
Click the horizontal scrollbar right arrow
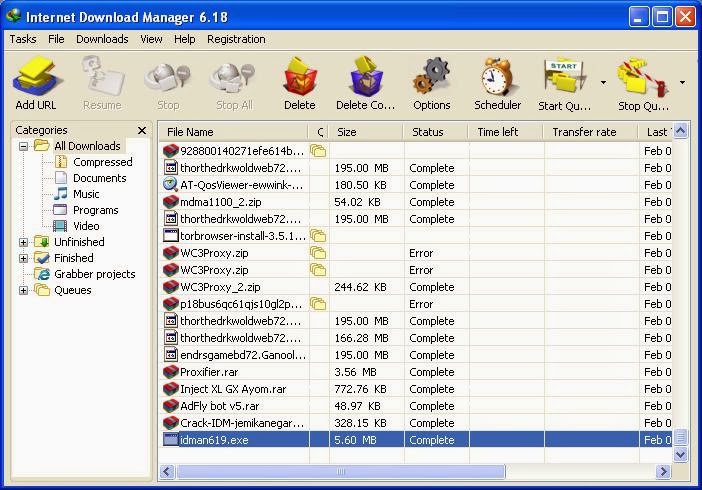(663, 472)
